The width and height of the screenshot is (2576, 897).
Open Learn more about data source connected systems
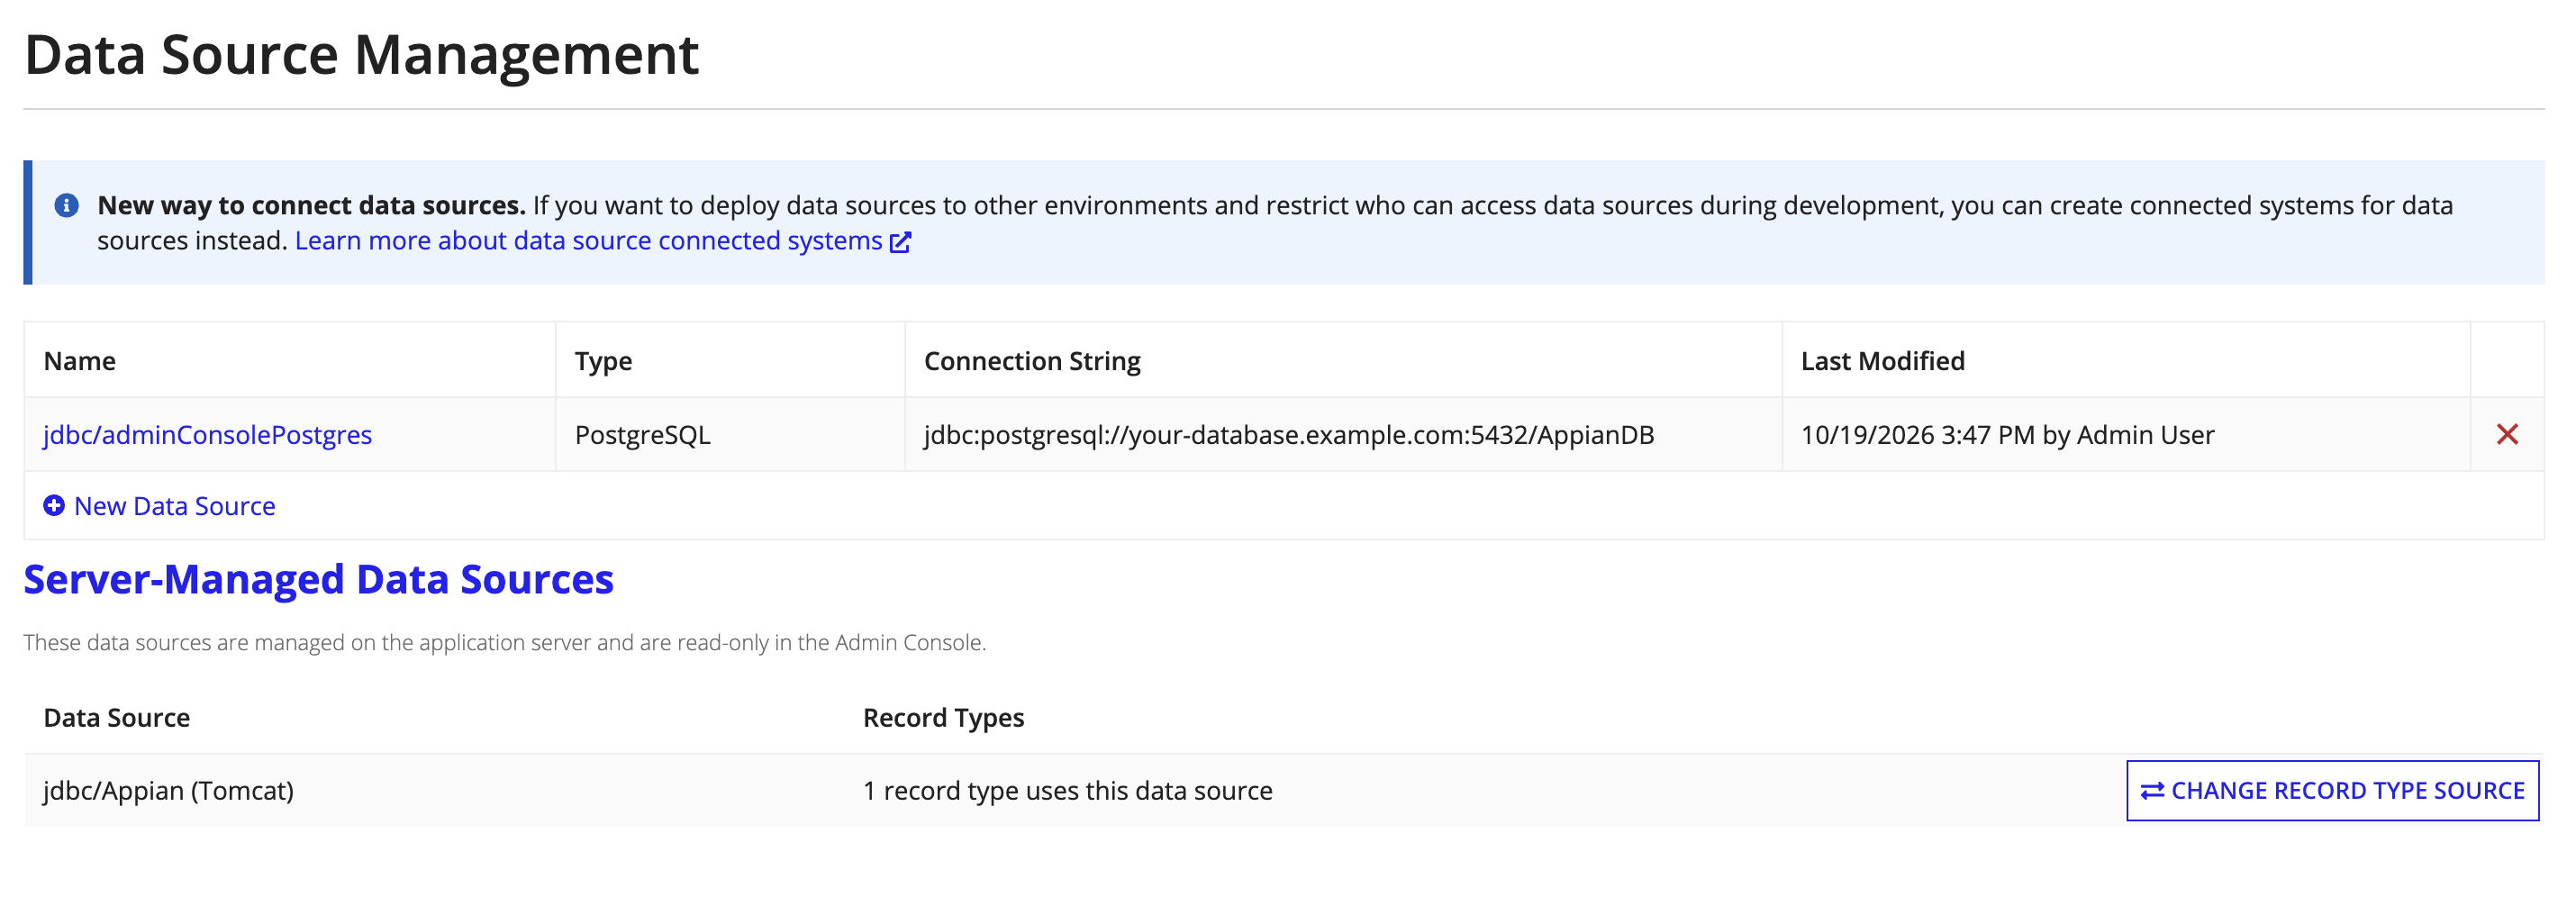588,241
